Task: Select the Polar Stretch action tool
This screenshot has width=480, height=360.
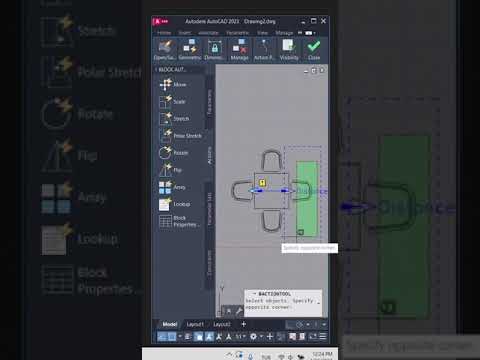Action: coord(180,136)
